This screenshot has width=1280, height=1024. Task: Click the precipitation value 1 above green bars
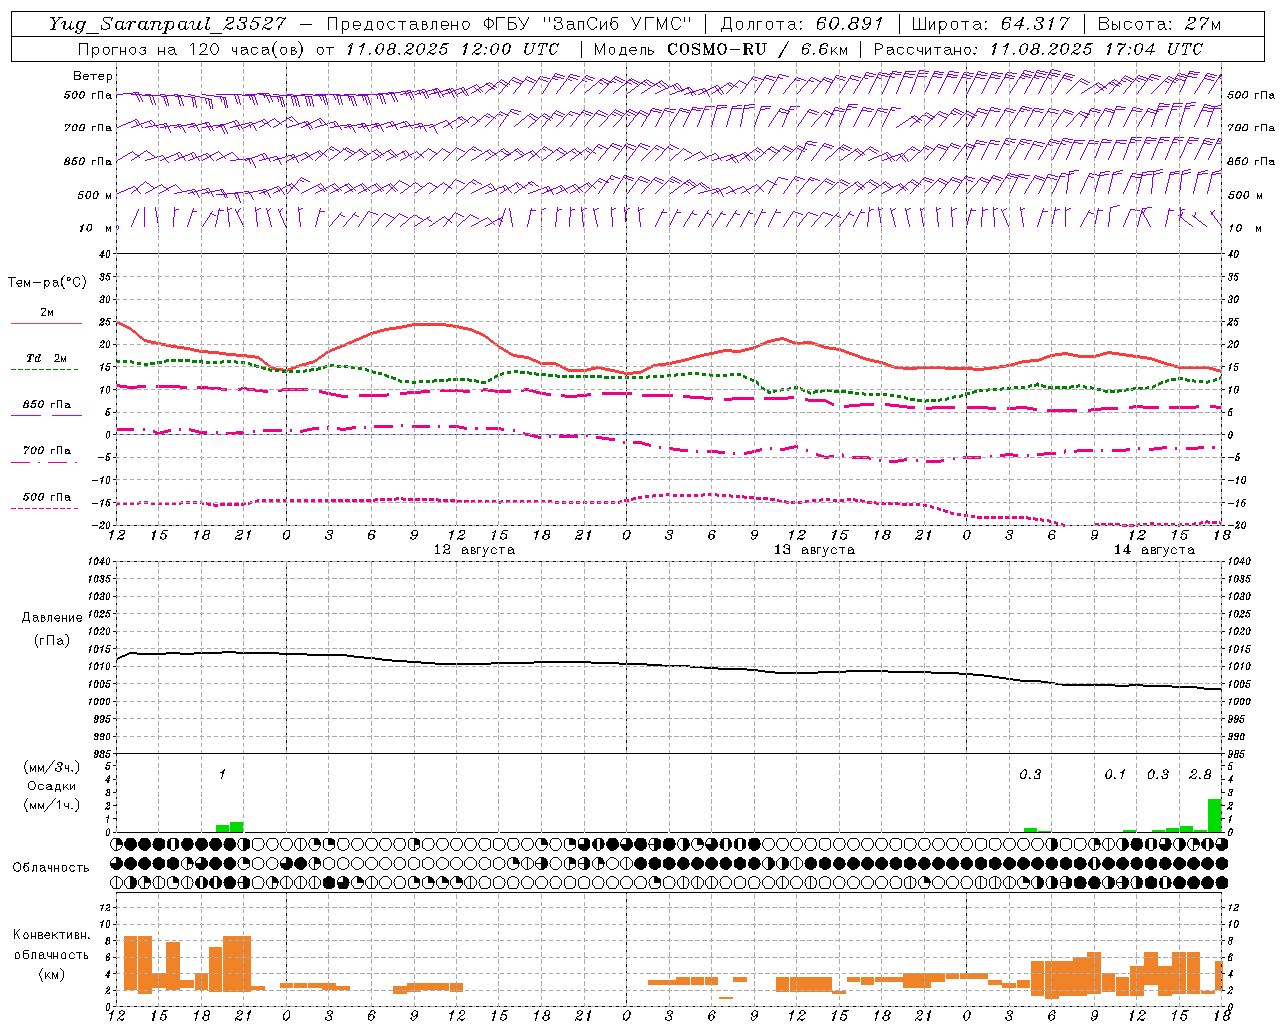(x=222, y=775)
